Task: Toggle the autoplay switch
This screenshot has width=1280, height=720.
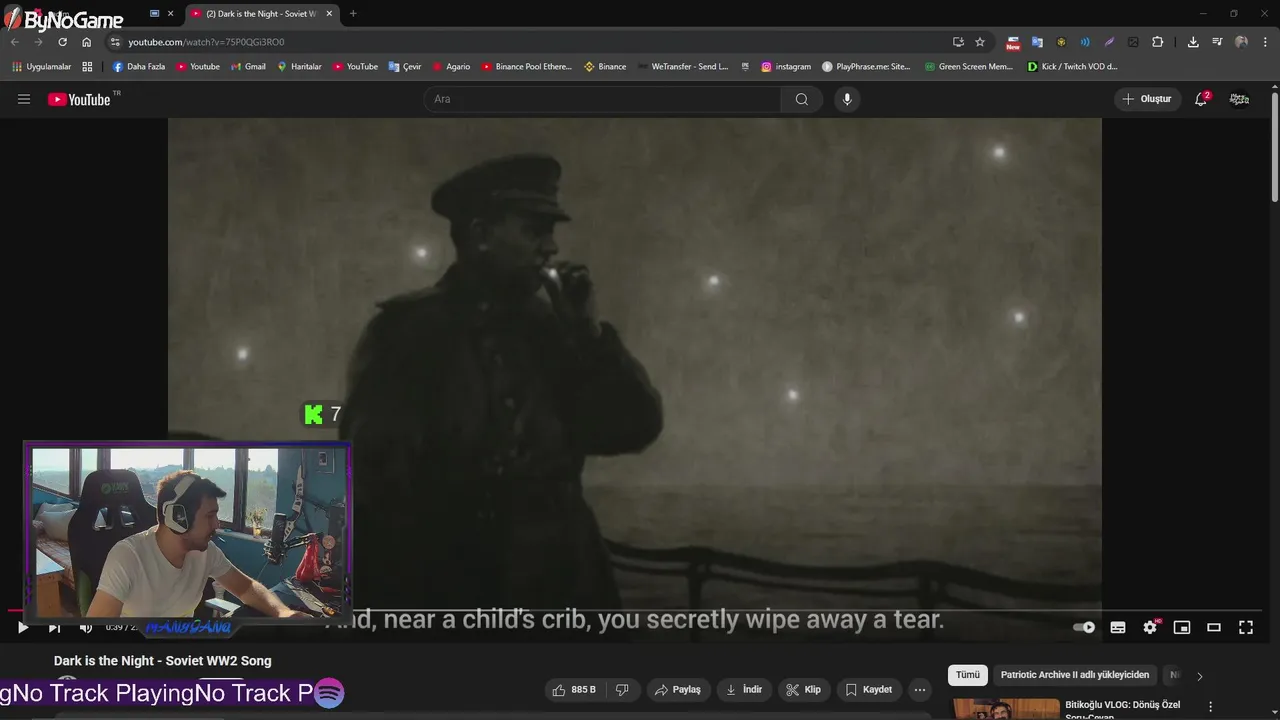Action: (1084, 627)
